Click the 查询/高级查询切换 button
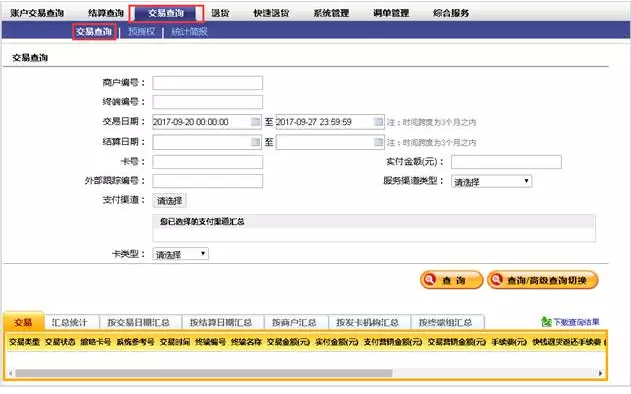Image resolution: width=631 pixels, height=394 pixels. [x=542, y=280]
